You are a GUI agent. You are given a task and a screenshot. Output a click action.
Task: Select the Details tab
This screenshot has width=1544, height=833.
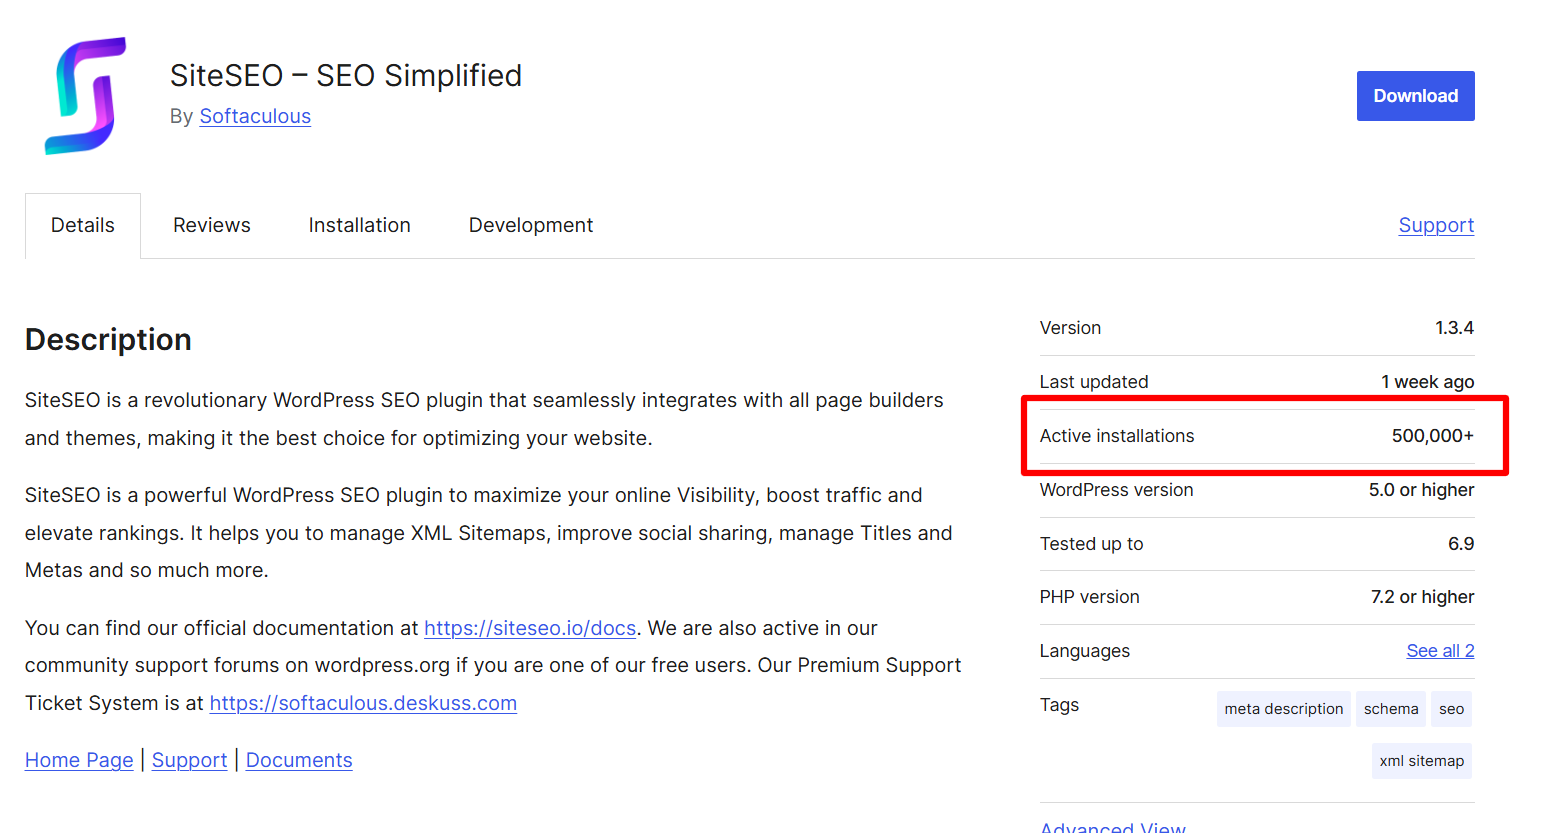(x=82, y=225)
